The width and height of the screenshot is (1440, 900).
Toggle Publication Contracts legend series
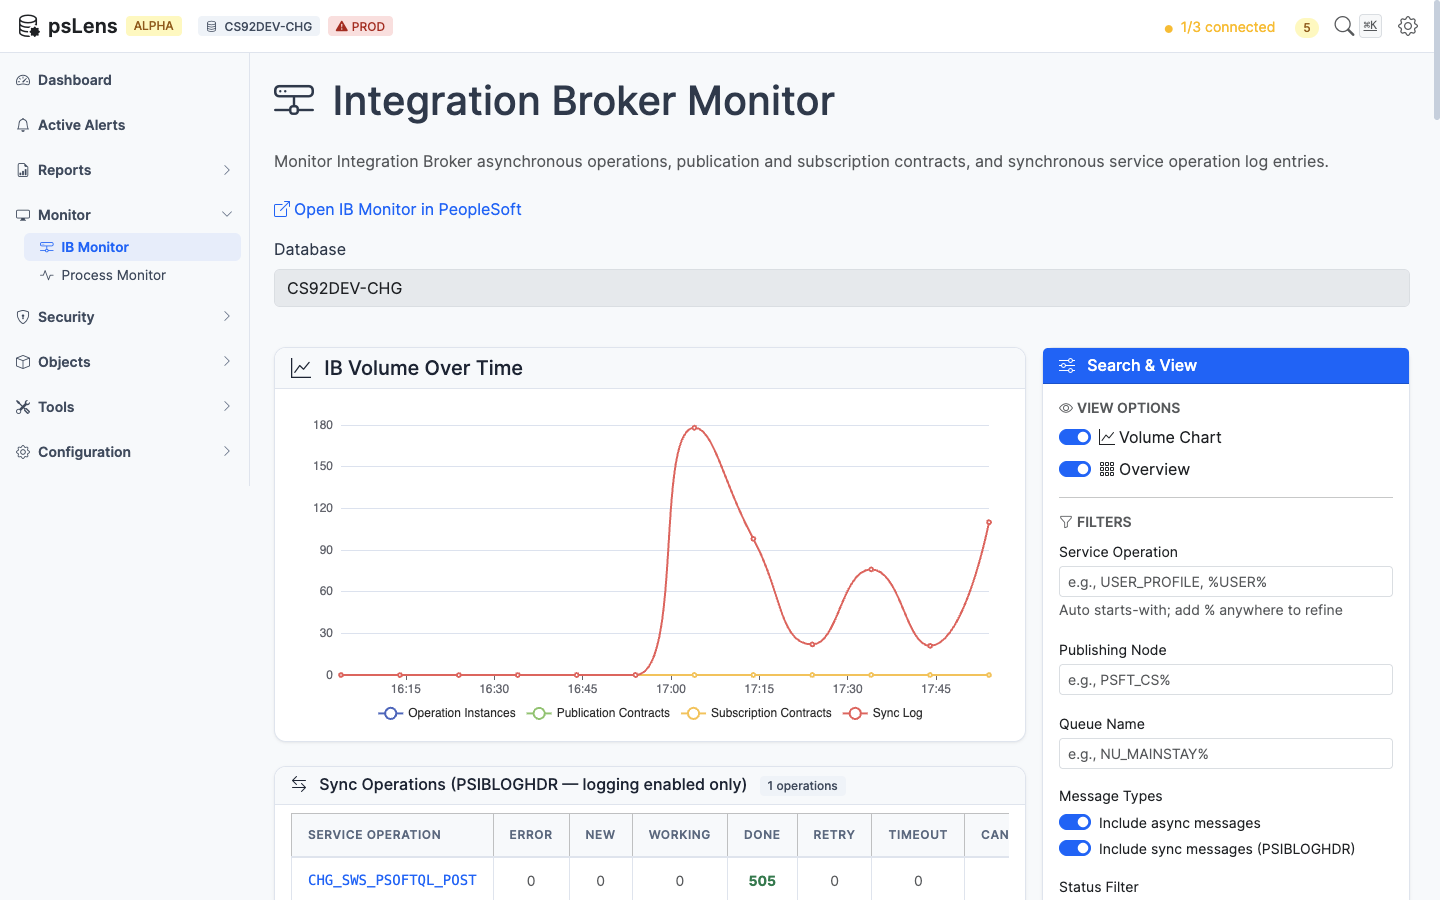click(x=598, y=713)
